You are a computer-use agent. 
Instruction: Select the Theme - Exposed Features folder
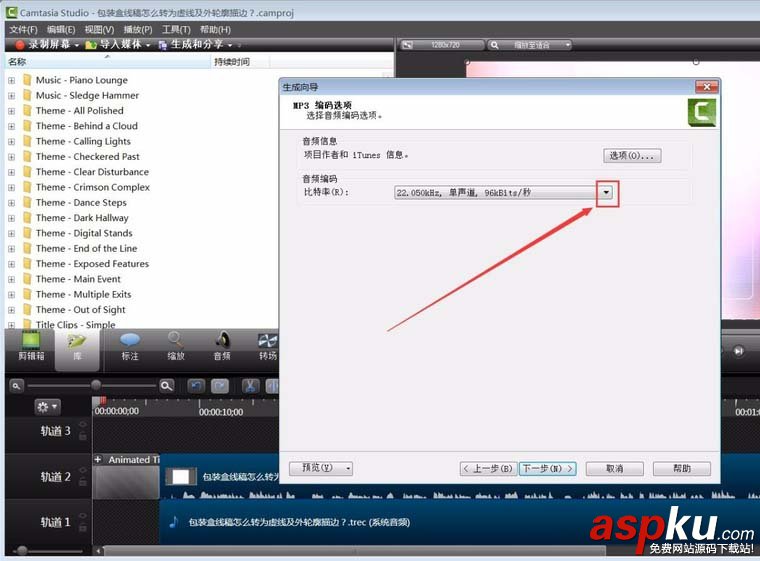click(92, 264)
